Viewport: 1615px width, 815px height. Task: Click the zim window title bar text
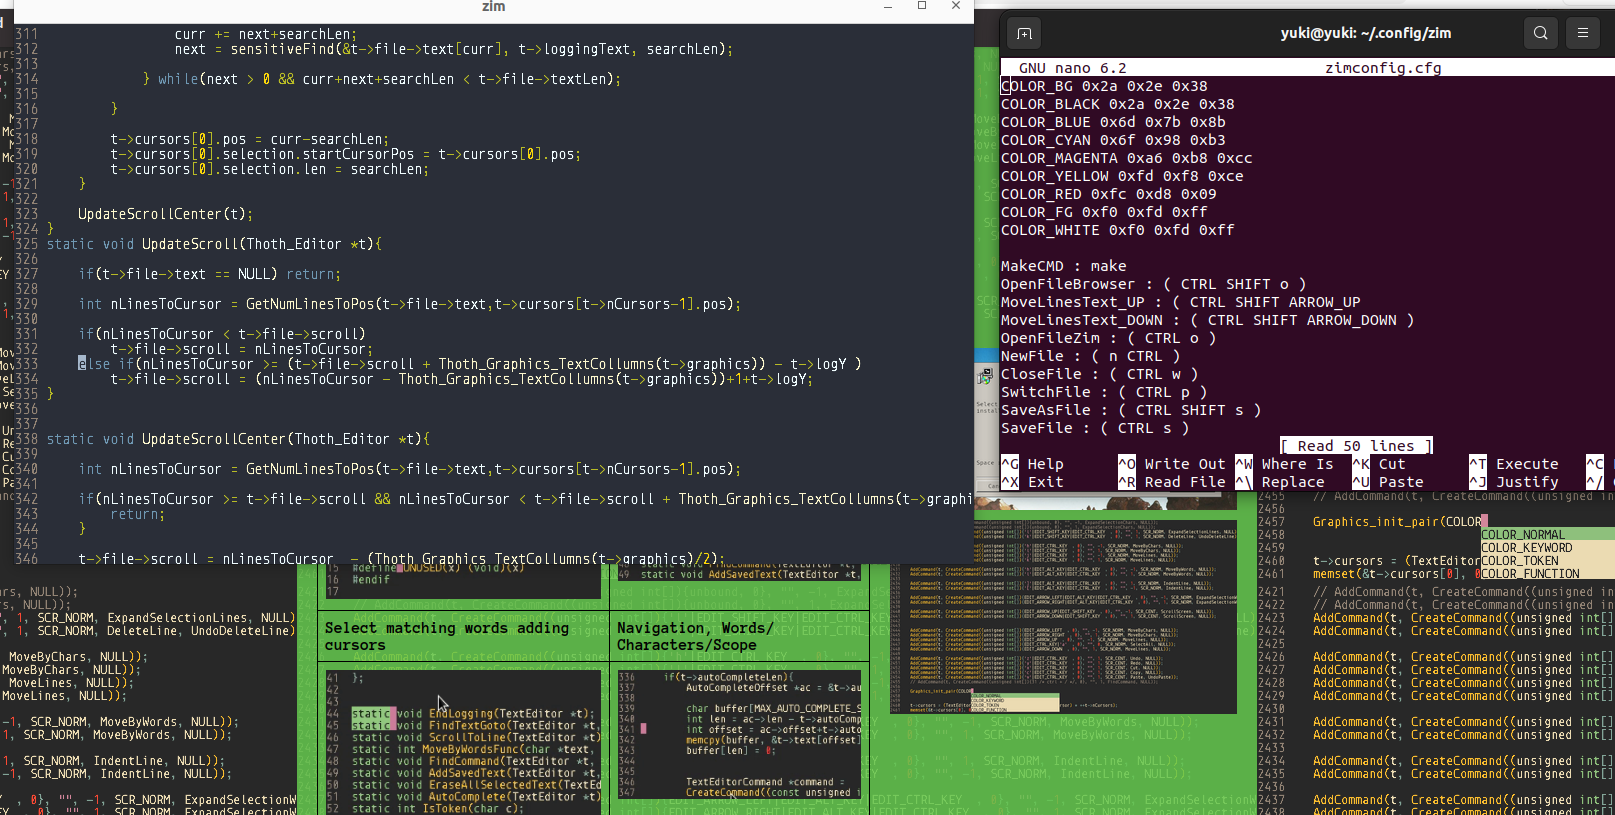494,6
